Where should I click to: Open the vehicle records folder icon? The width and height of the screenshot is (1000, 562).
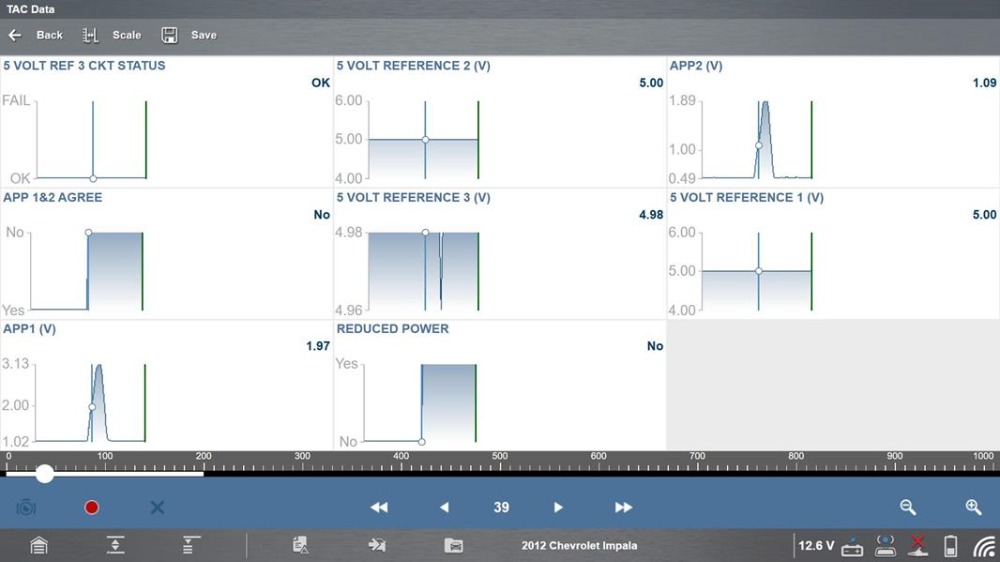[x=453, y=546]
